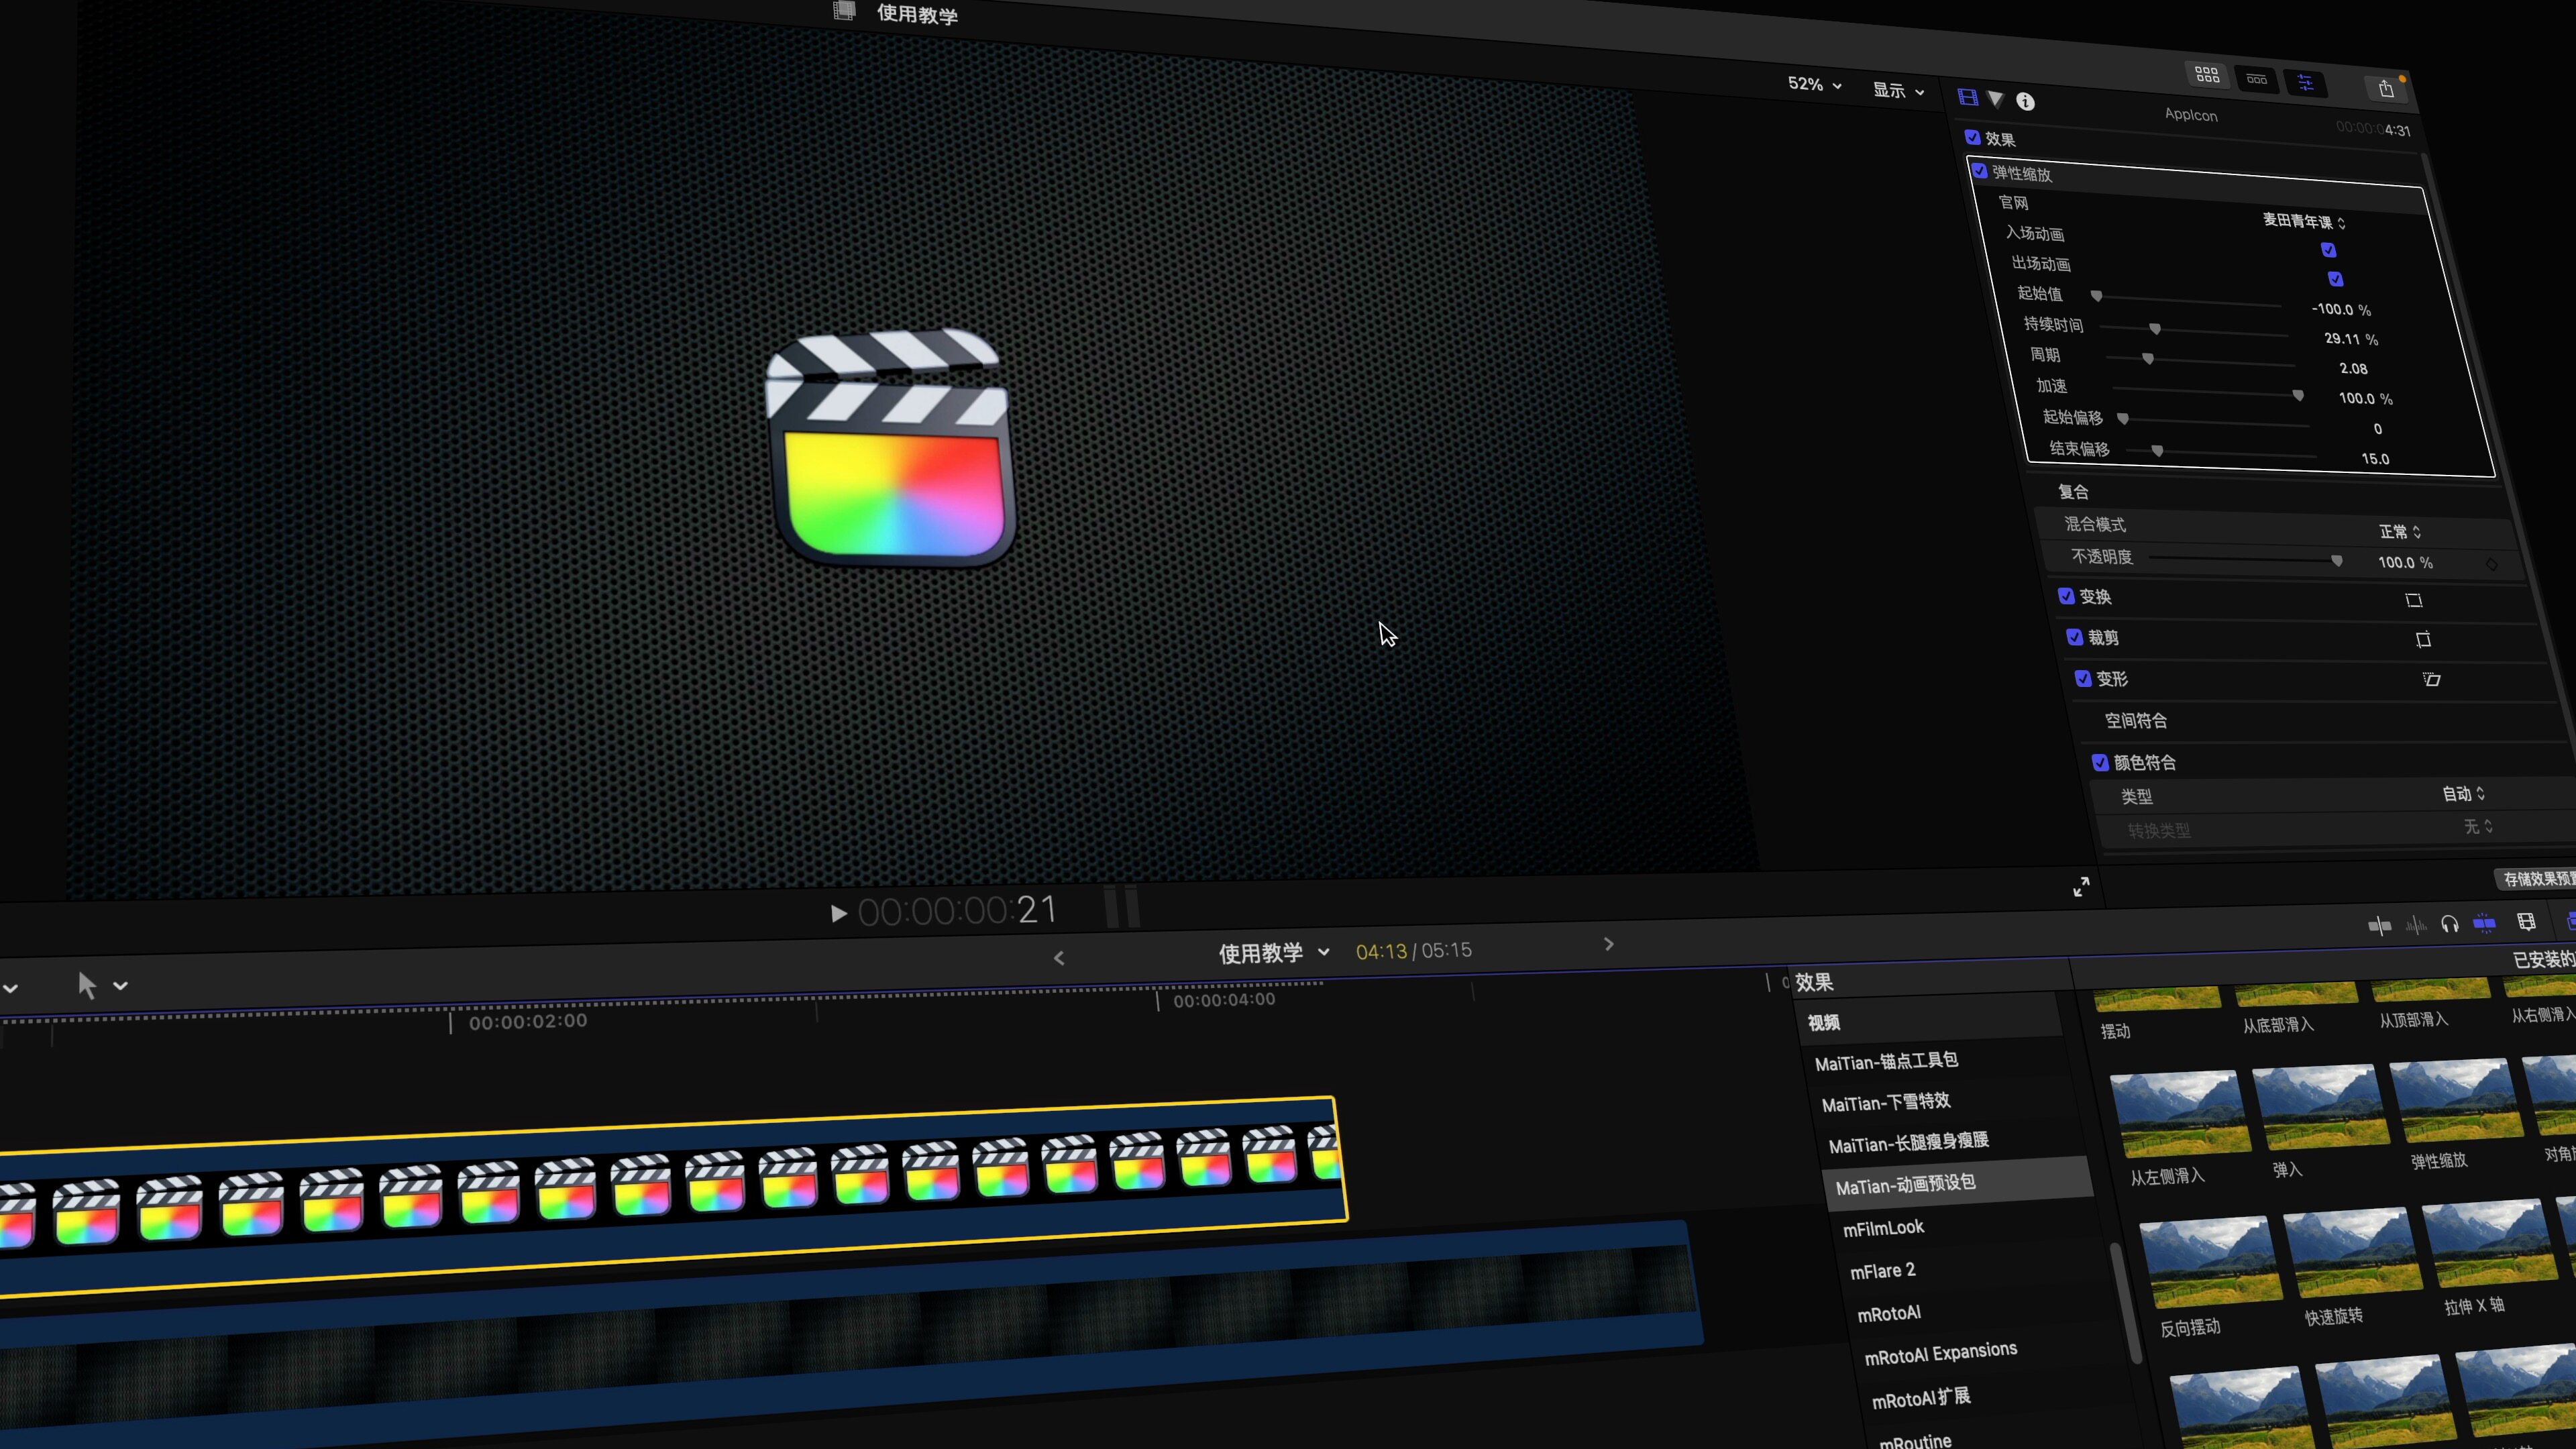Click the share export icon
The height and width of the screenshot is (1449, 2576).
tap(2386, 89)
